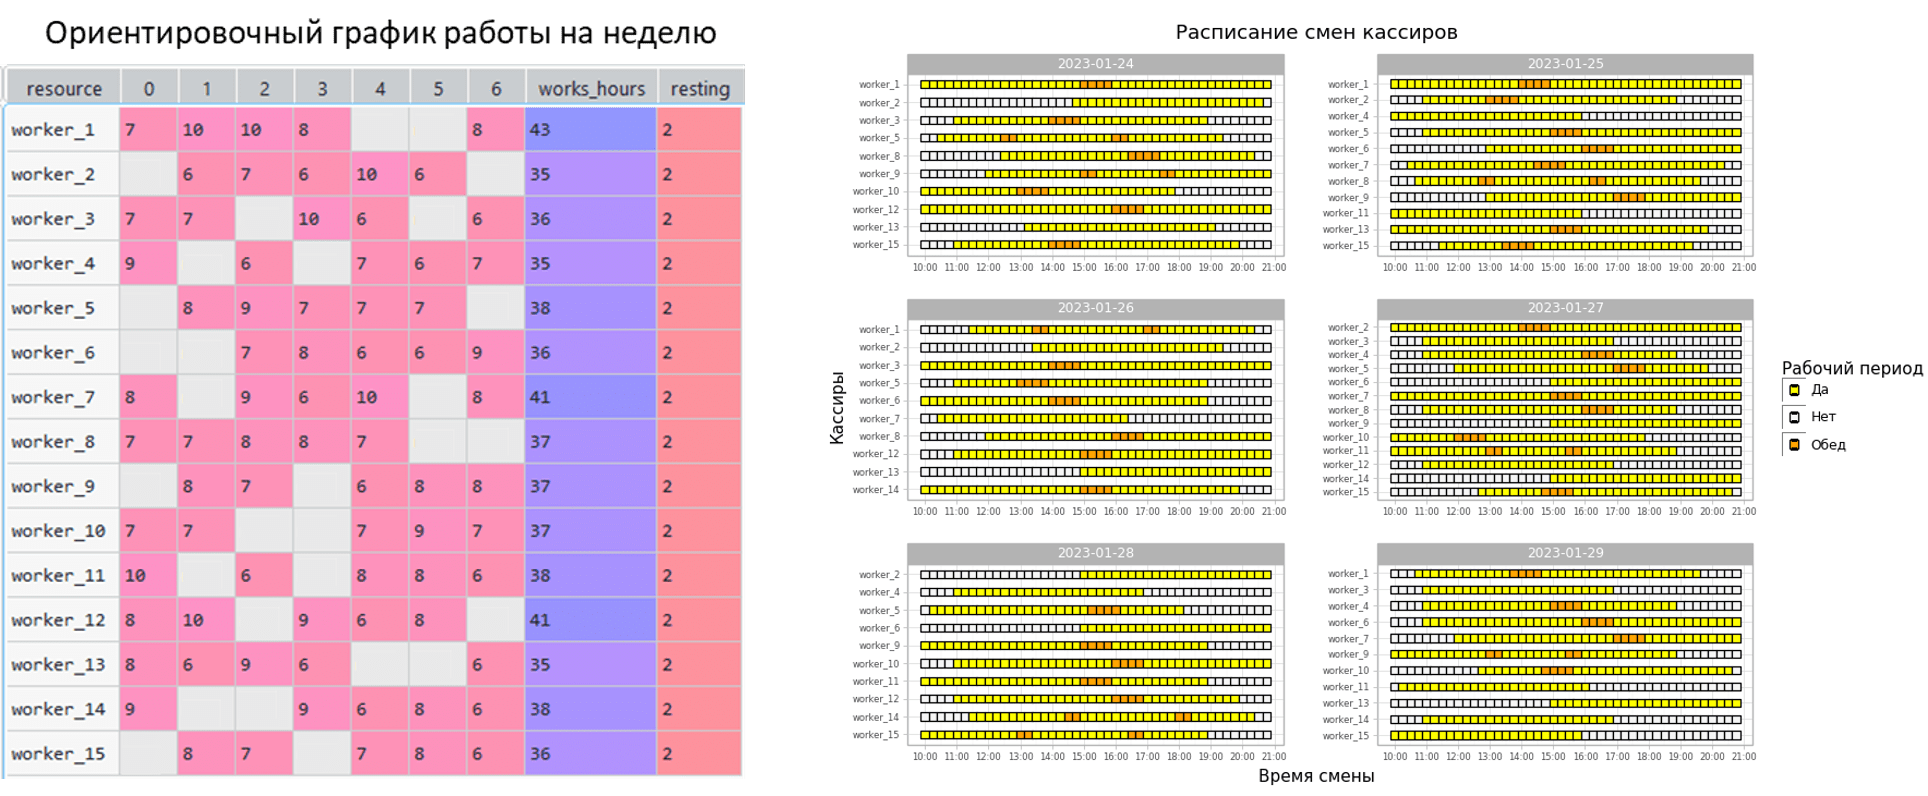Select the worker_15 row label in table
The height and width of the screenshot is (796, 1928).
click(58, 754)
